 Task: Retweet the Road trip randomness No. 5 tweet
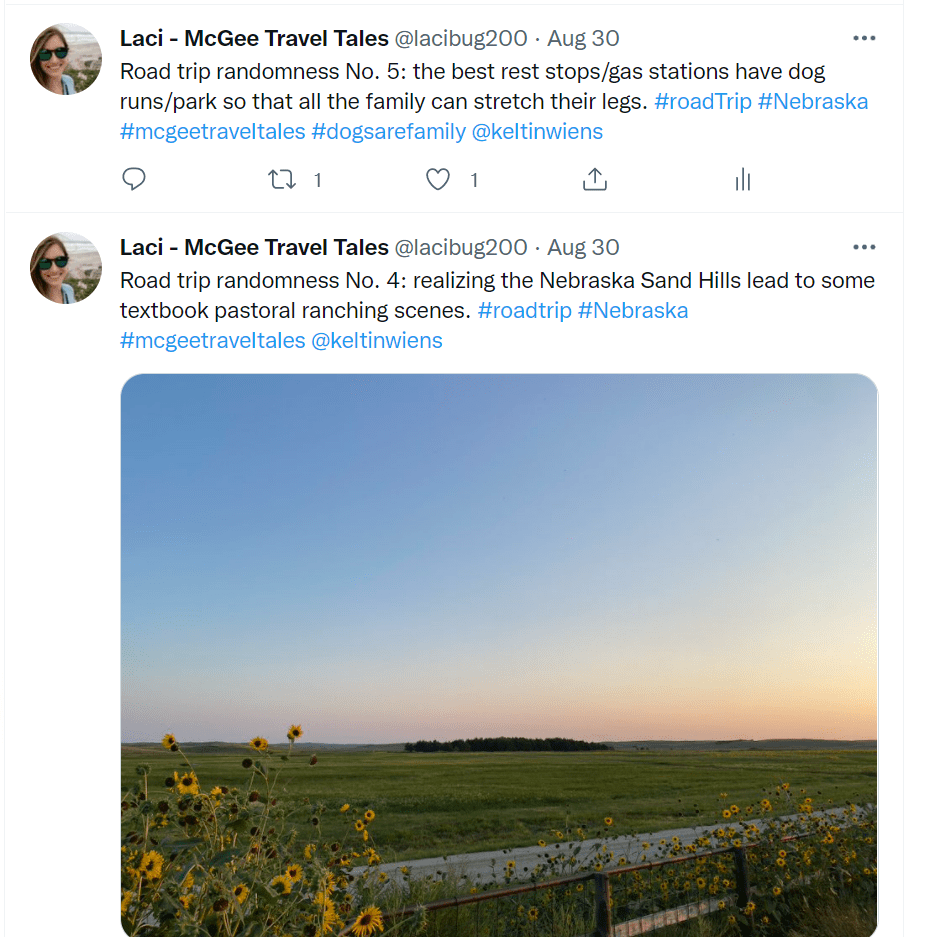(x=282, y=179)
